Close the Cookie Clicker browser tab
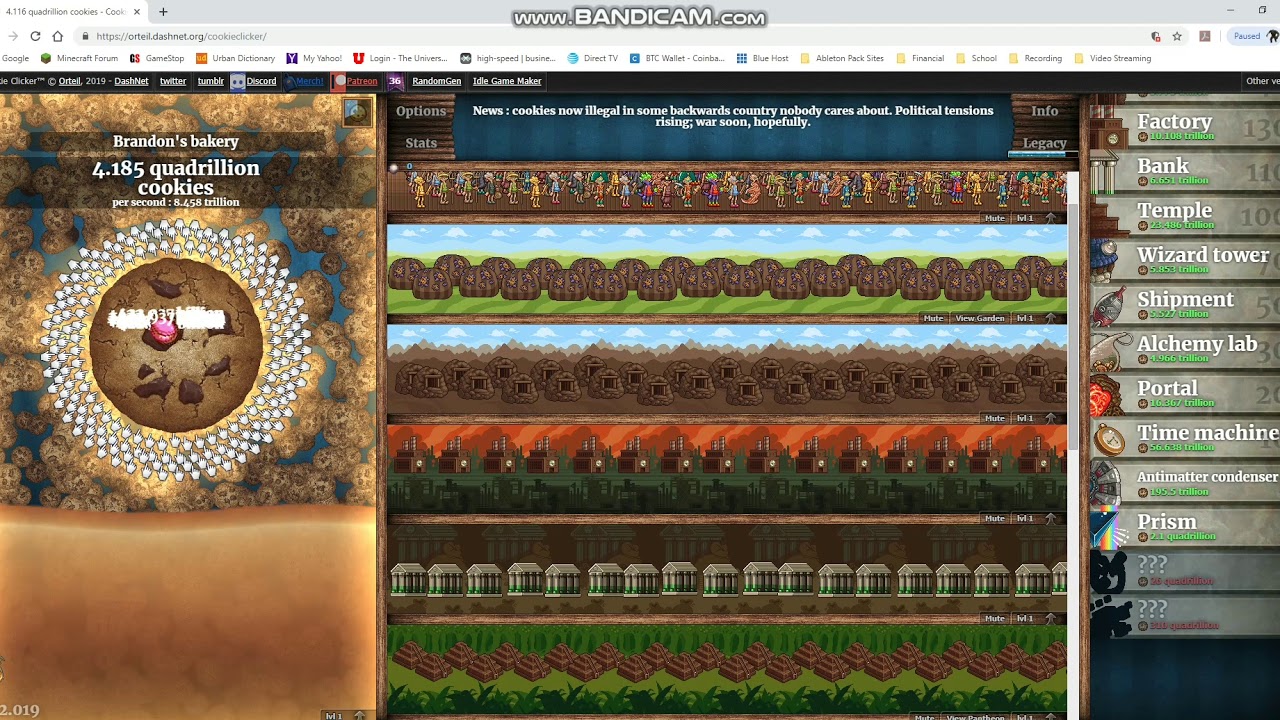Screen dimensions: 1280x720 pyautogui.click(x=137, y=12)
